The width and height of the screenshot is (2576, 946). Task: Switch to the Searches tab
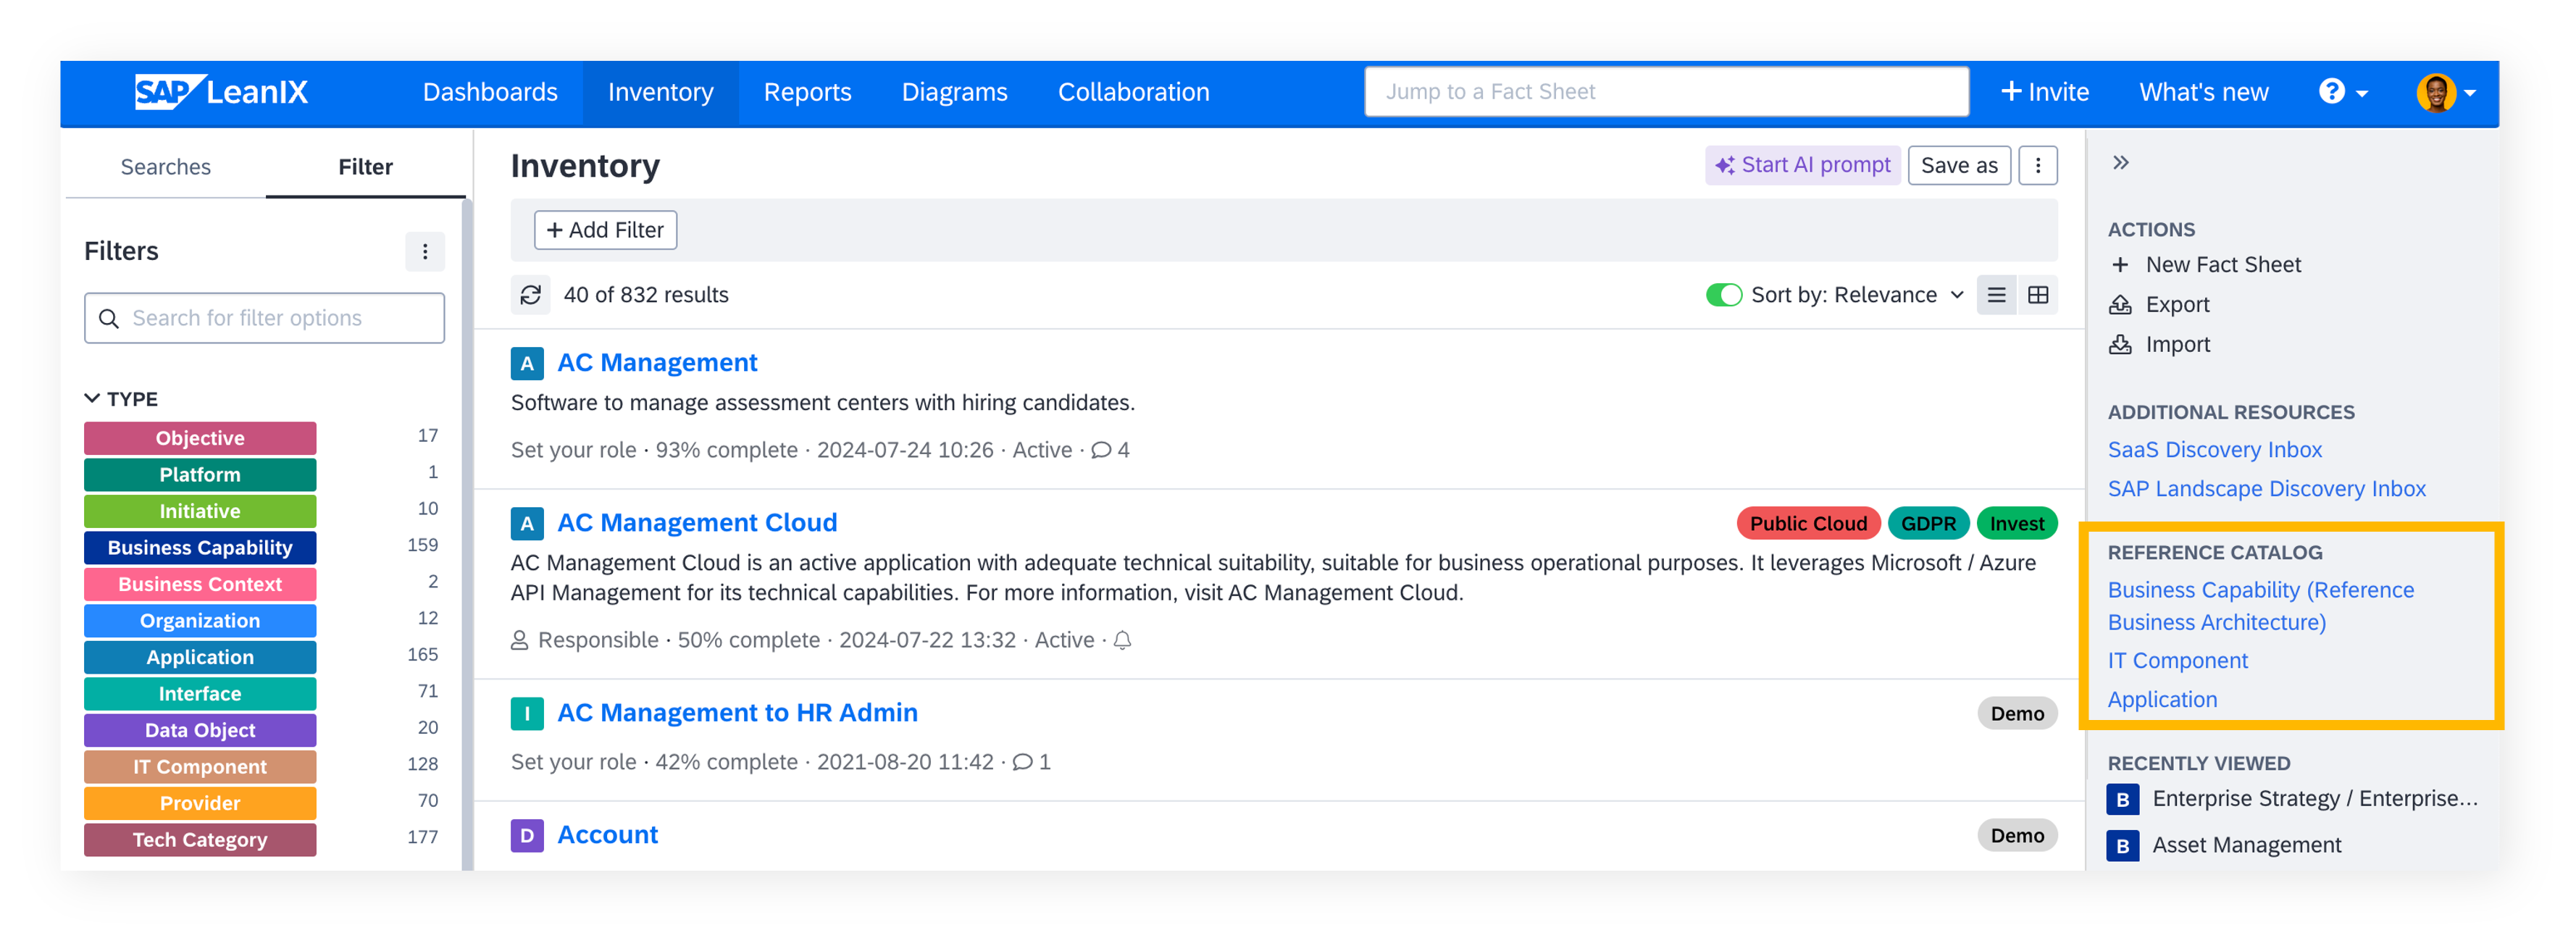coord(165,167)
